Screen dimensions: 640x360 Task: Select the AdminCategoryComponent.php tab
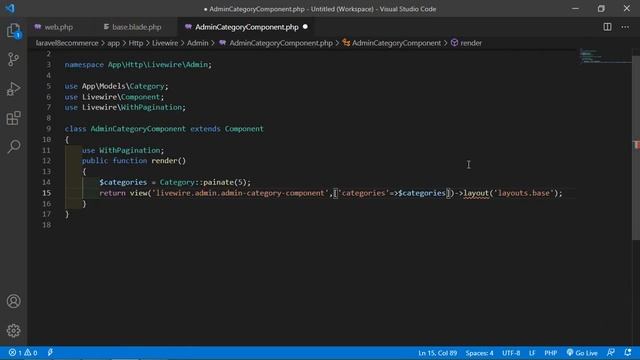click(x=247, y=27)
